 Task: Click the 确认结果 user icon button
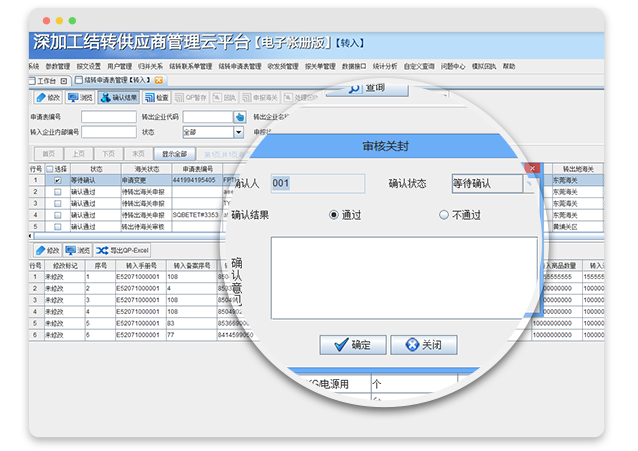coord(105,98)
